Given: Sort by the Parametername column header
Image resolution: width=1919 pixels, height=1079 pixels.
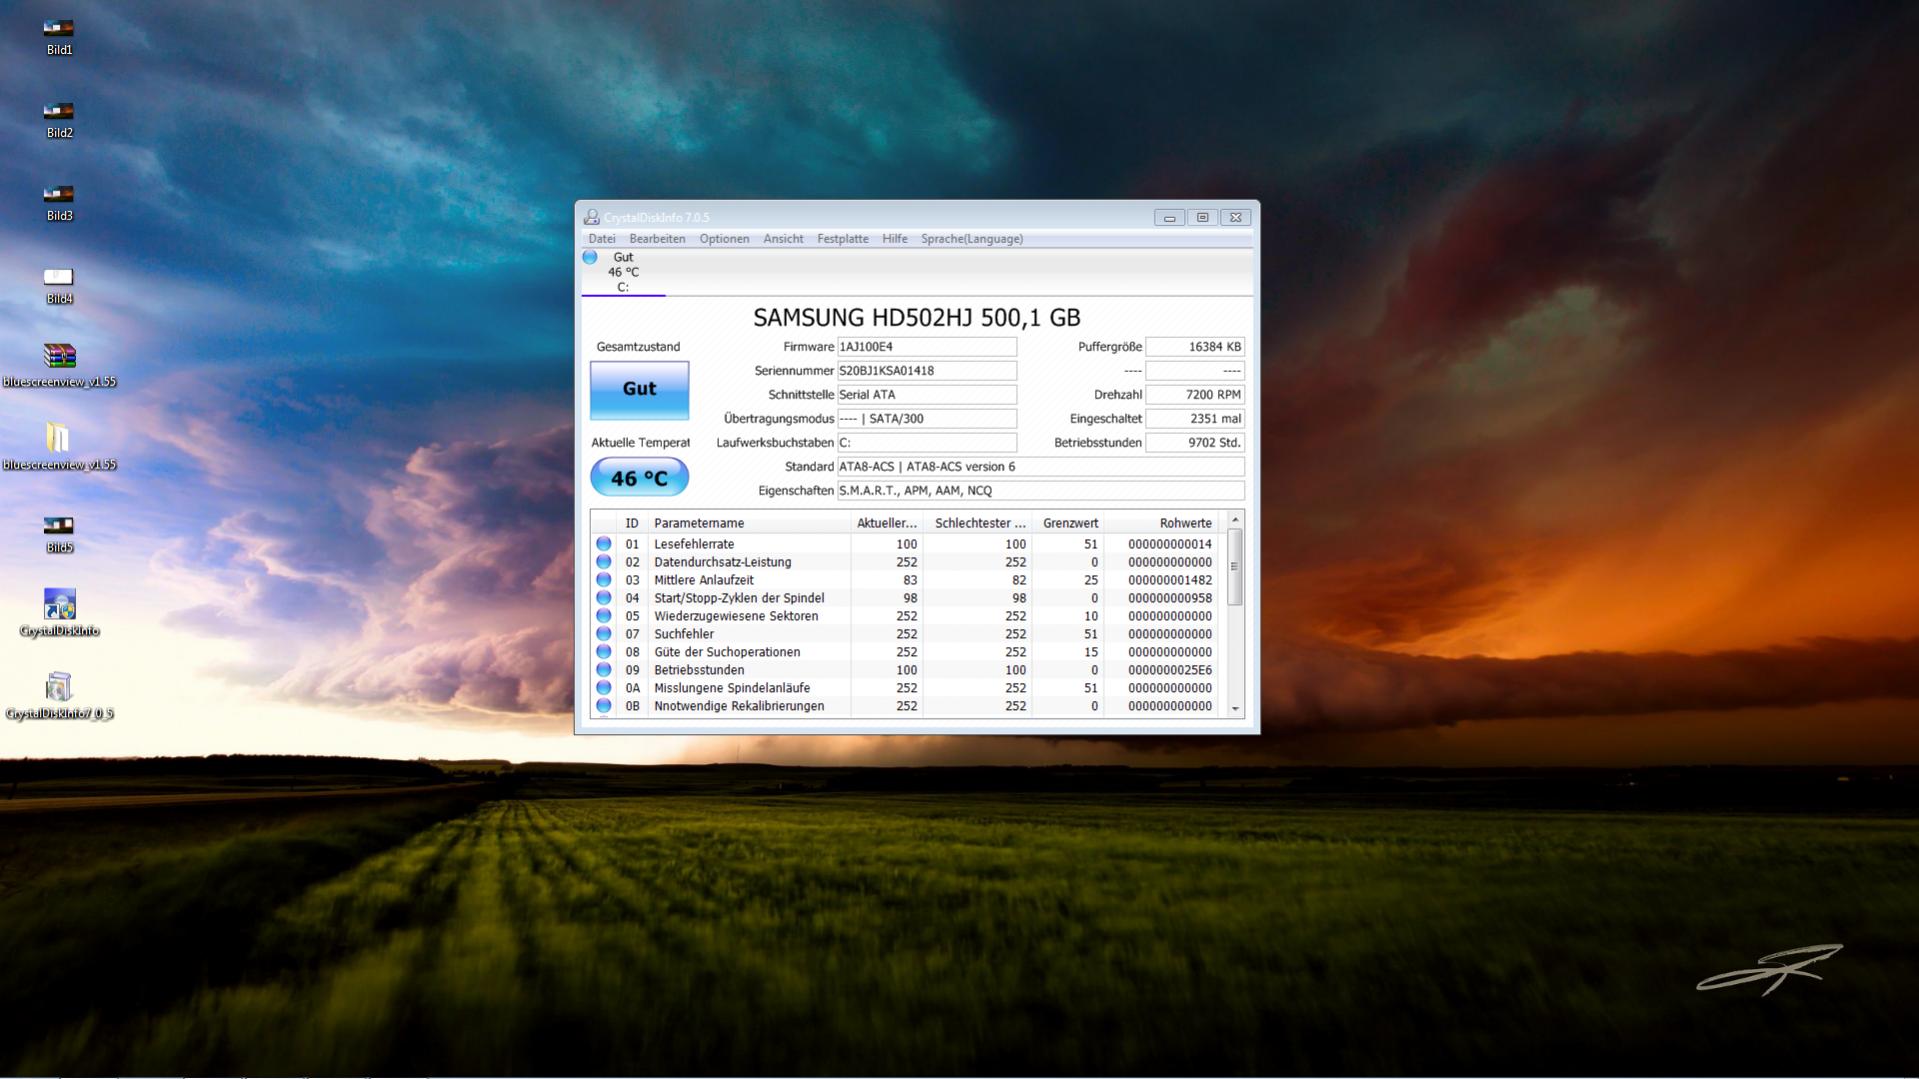Looking at the screenshot, I should point(749,523).
